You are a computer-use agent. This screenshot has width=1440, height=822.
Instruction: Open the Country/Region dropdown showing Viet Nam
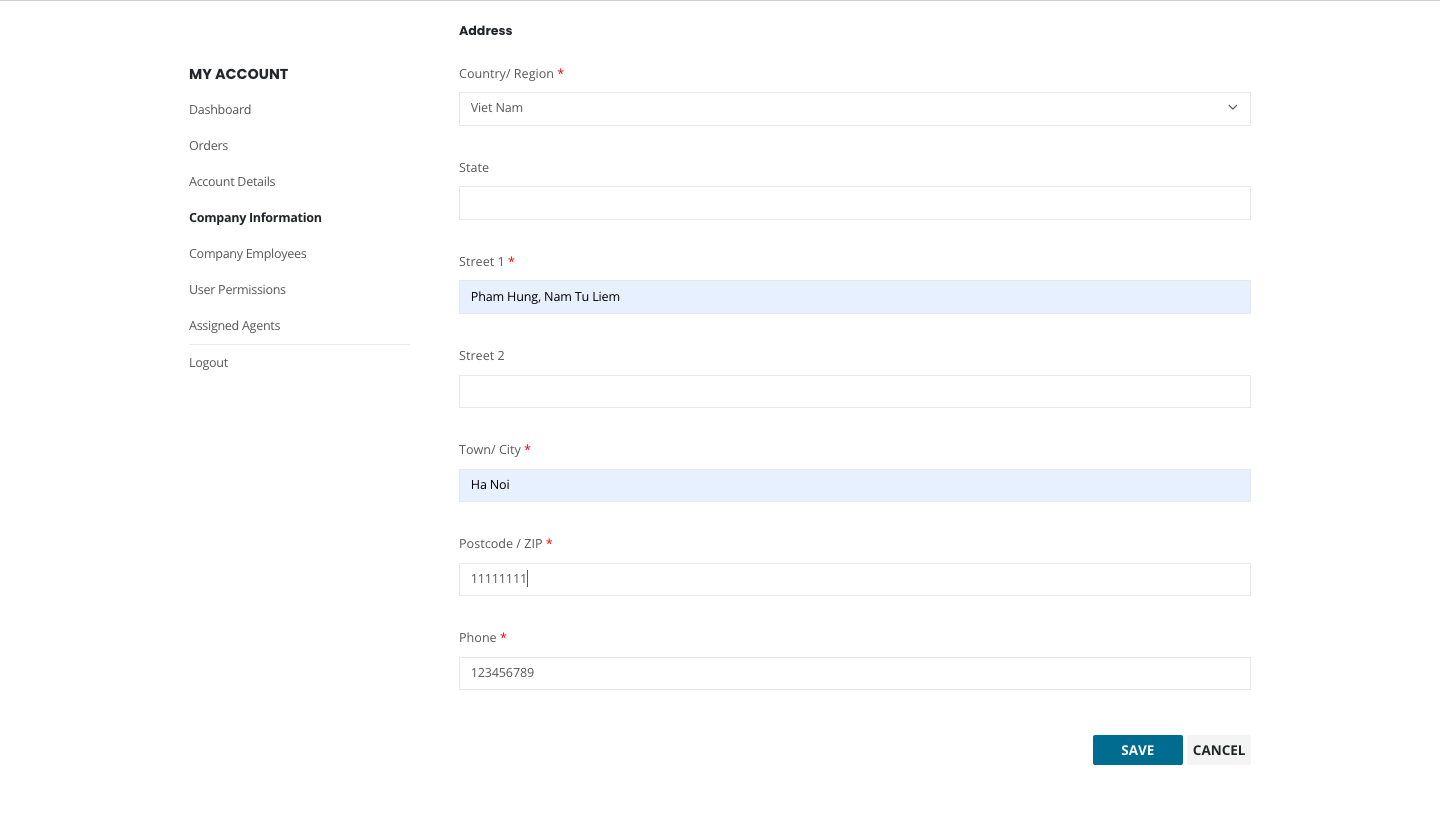pos(854,108)
